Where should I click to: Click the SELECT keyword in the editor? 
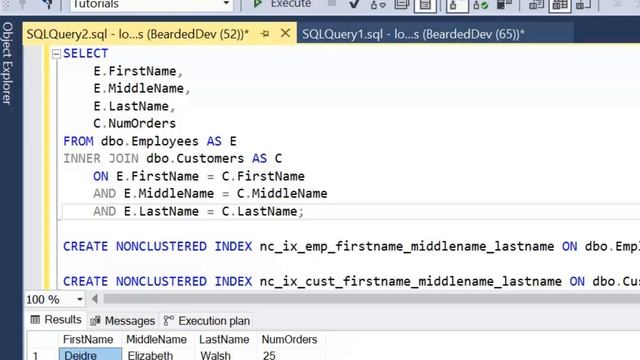click(x=86, y=53)
